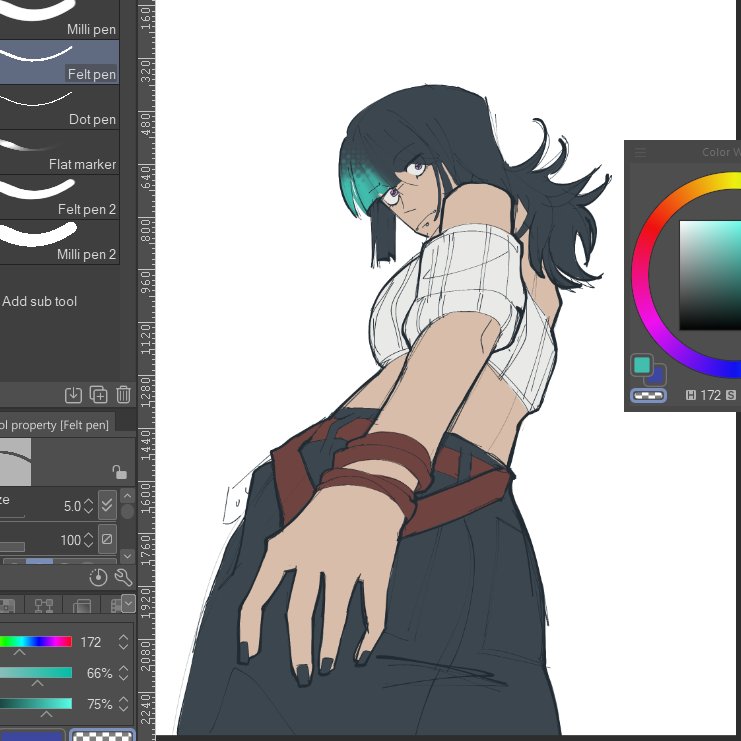This screenshot has height=741, width=741.
Task: Open brush size dynamics double-chevron button
Action: coord(107,505)
